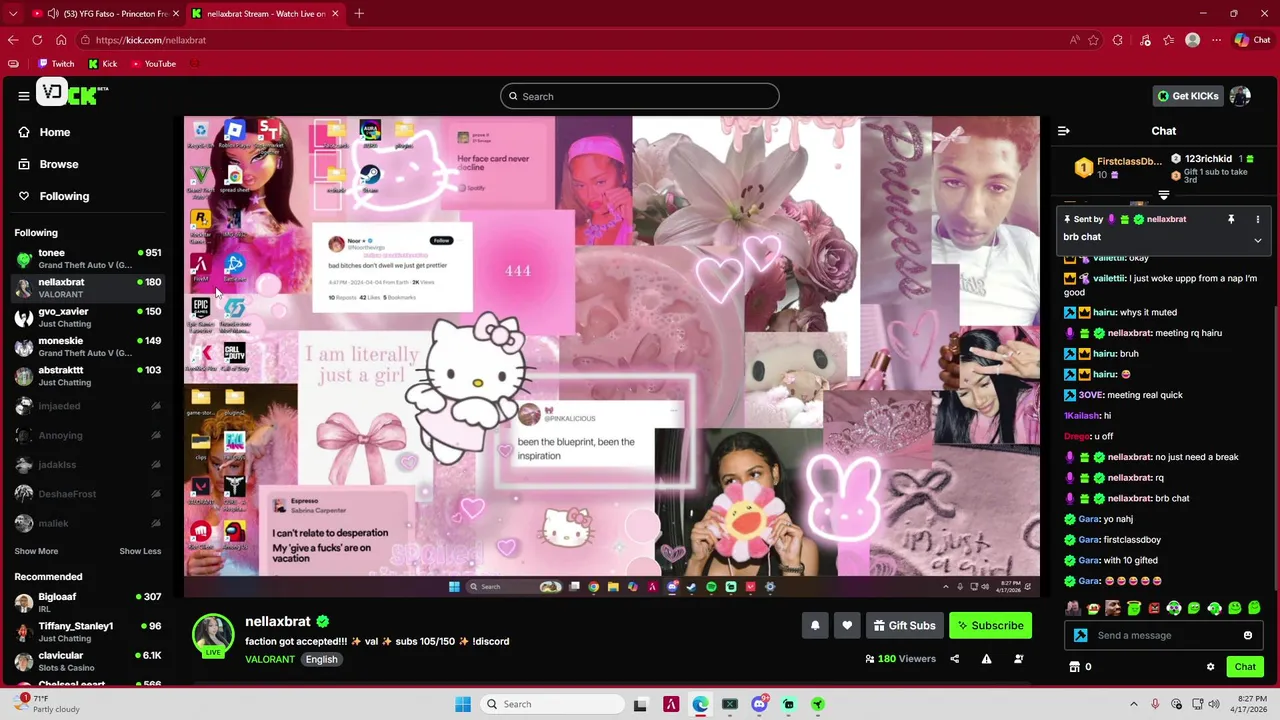This screenshot has width=1280, height=720.
Task: Open the Kick sidebar hamburger menu
Action: point(24,96)
